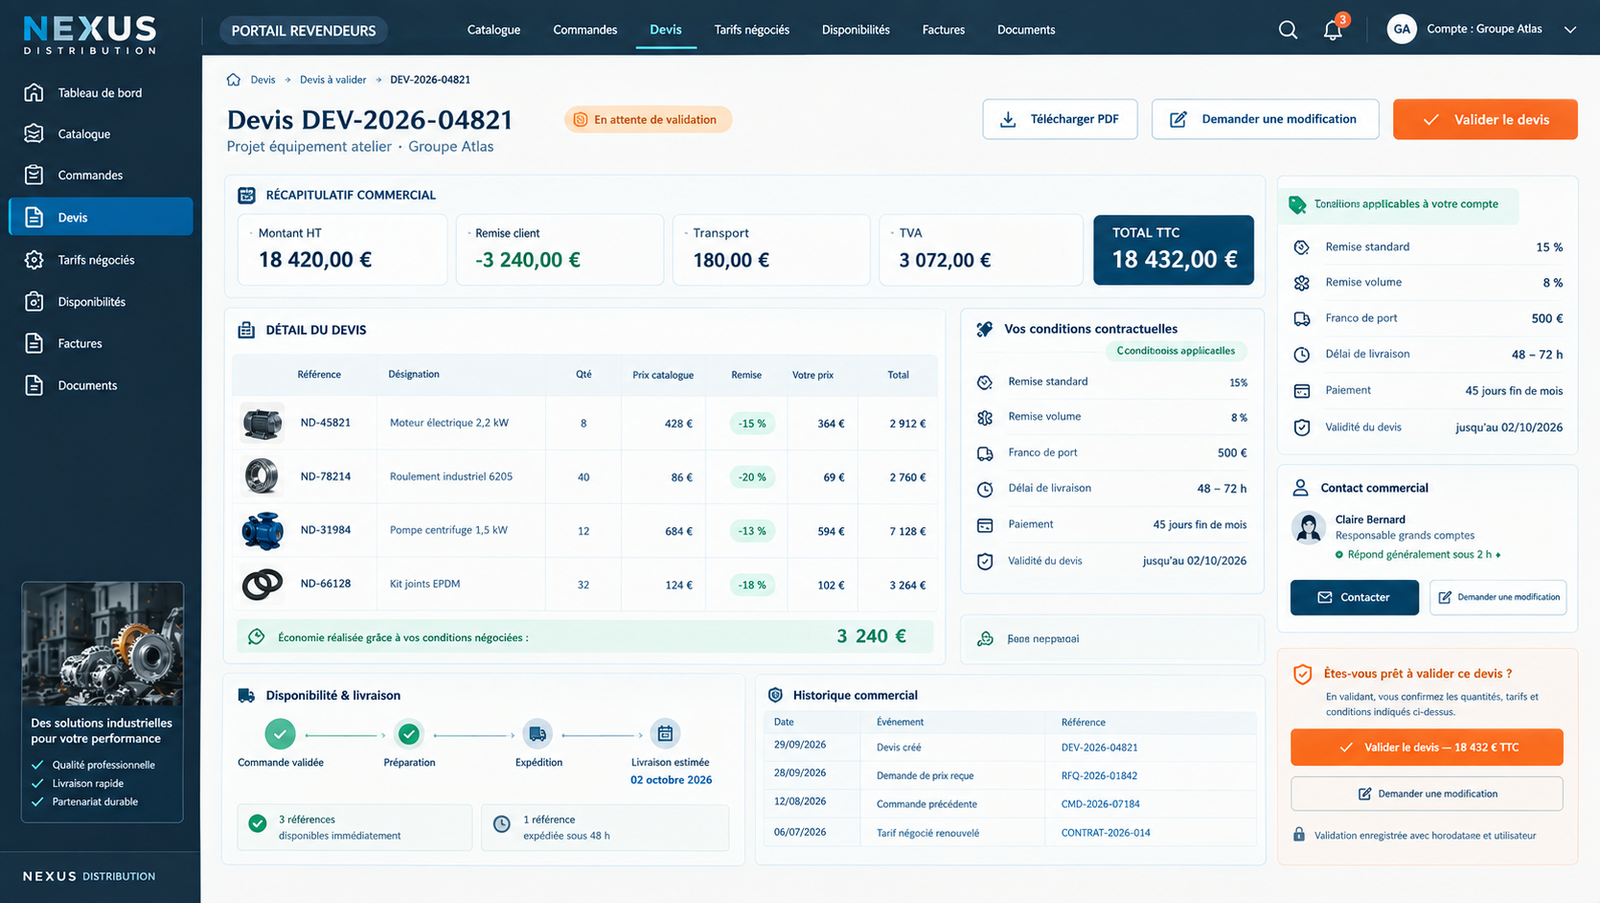Click the Kit joints EPDM product thumbnail
Screen dimensions: 1600x903
point(262,584)
